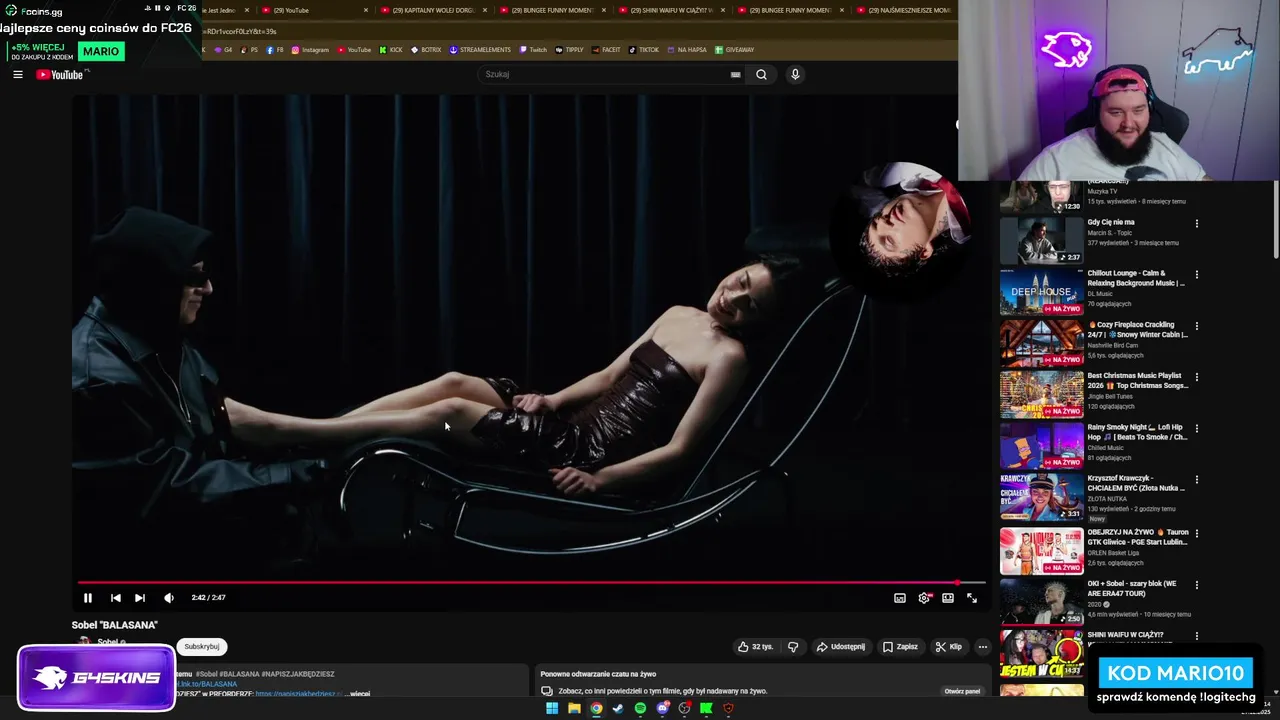Open the Windows Start menu
The width and height of the screenshot is (1280, 720).
[551, 709]
